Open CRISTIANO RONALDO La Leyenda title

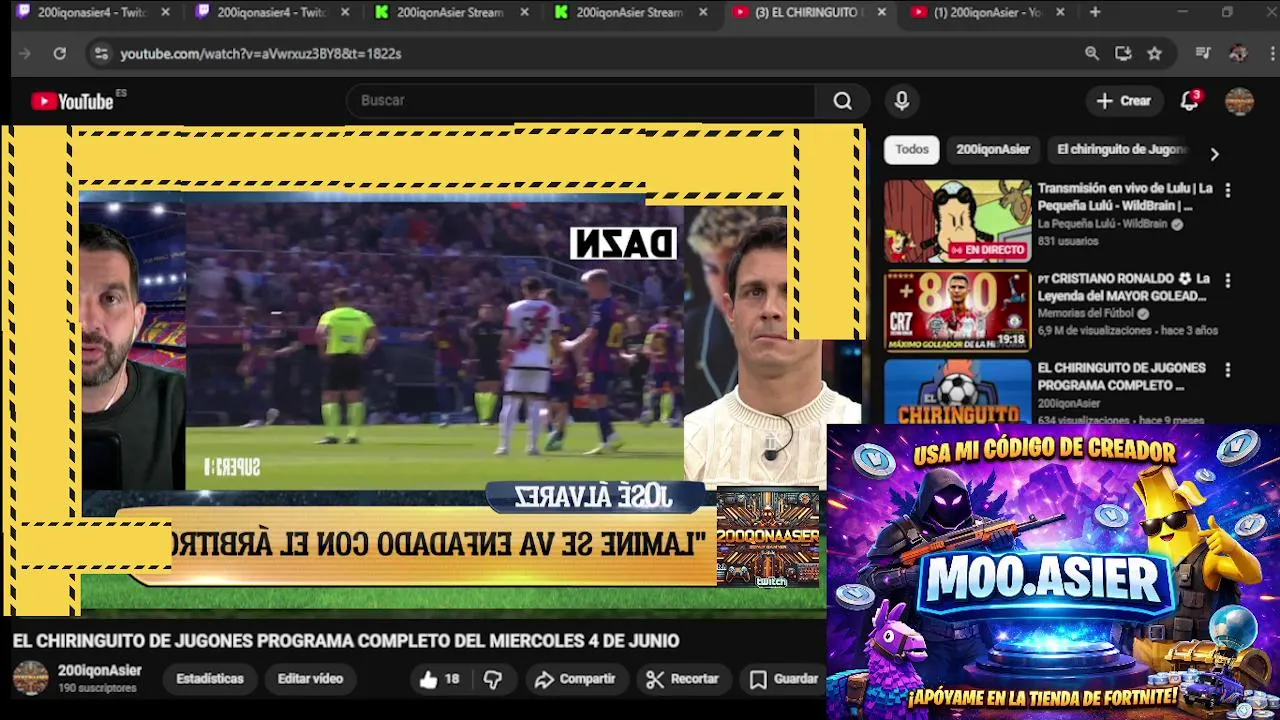[x=1124, y=287]
